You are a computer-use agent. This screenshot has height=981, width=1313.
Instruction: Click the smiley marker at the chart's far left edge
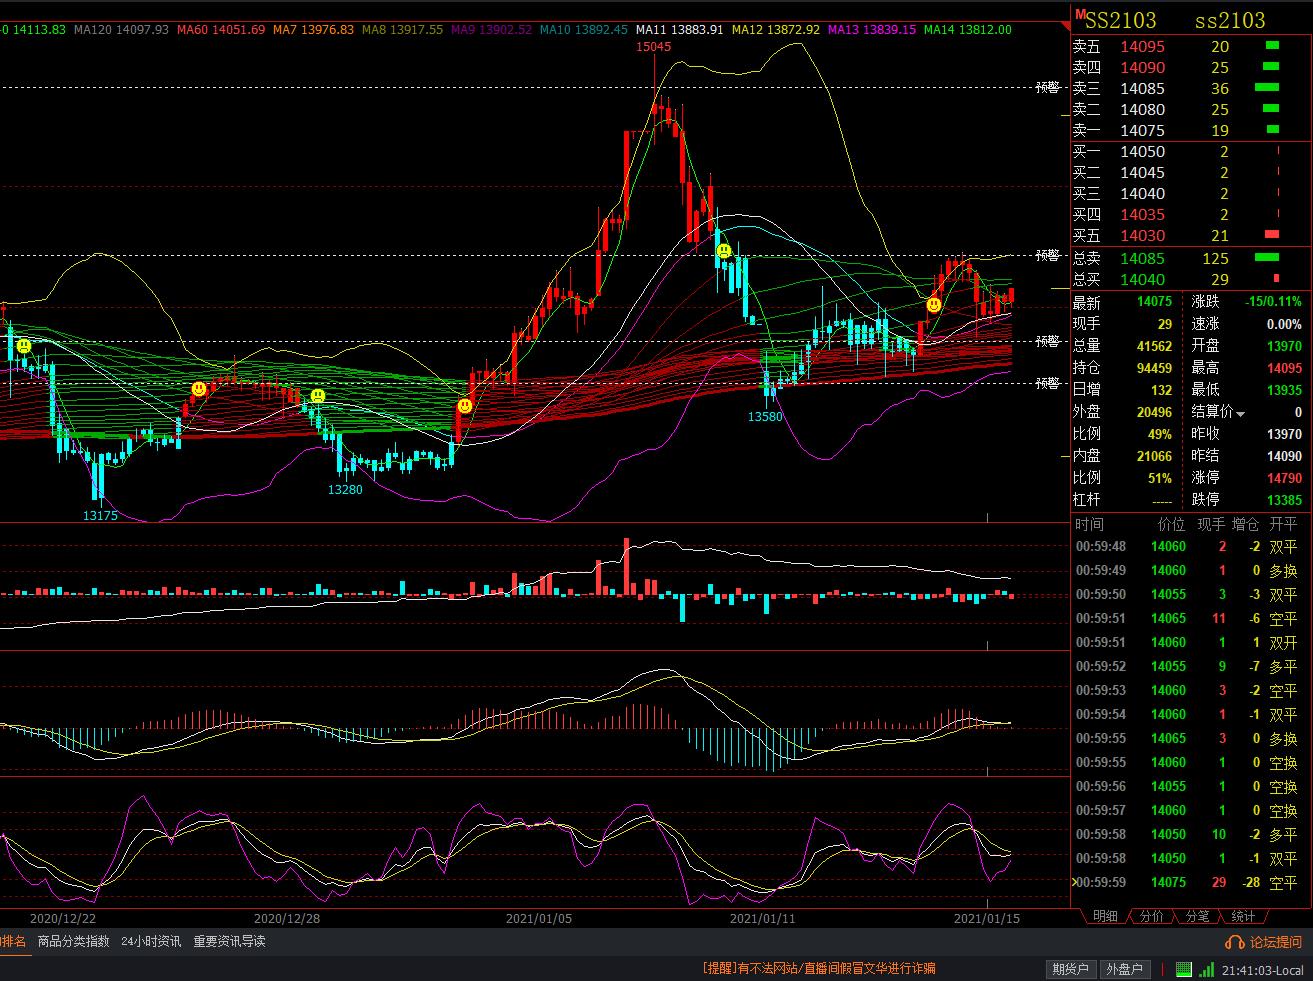(23, 346)
